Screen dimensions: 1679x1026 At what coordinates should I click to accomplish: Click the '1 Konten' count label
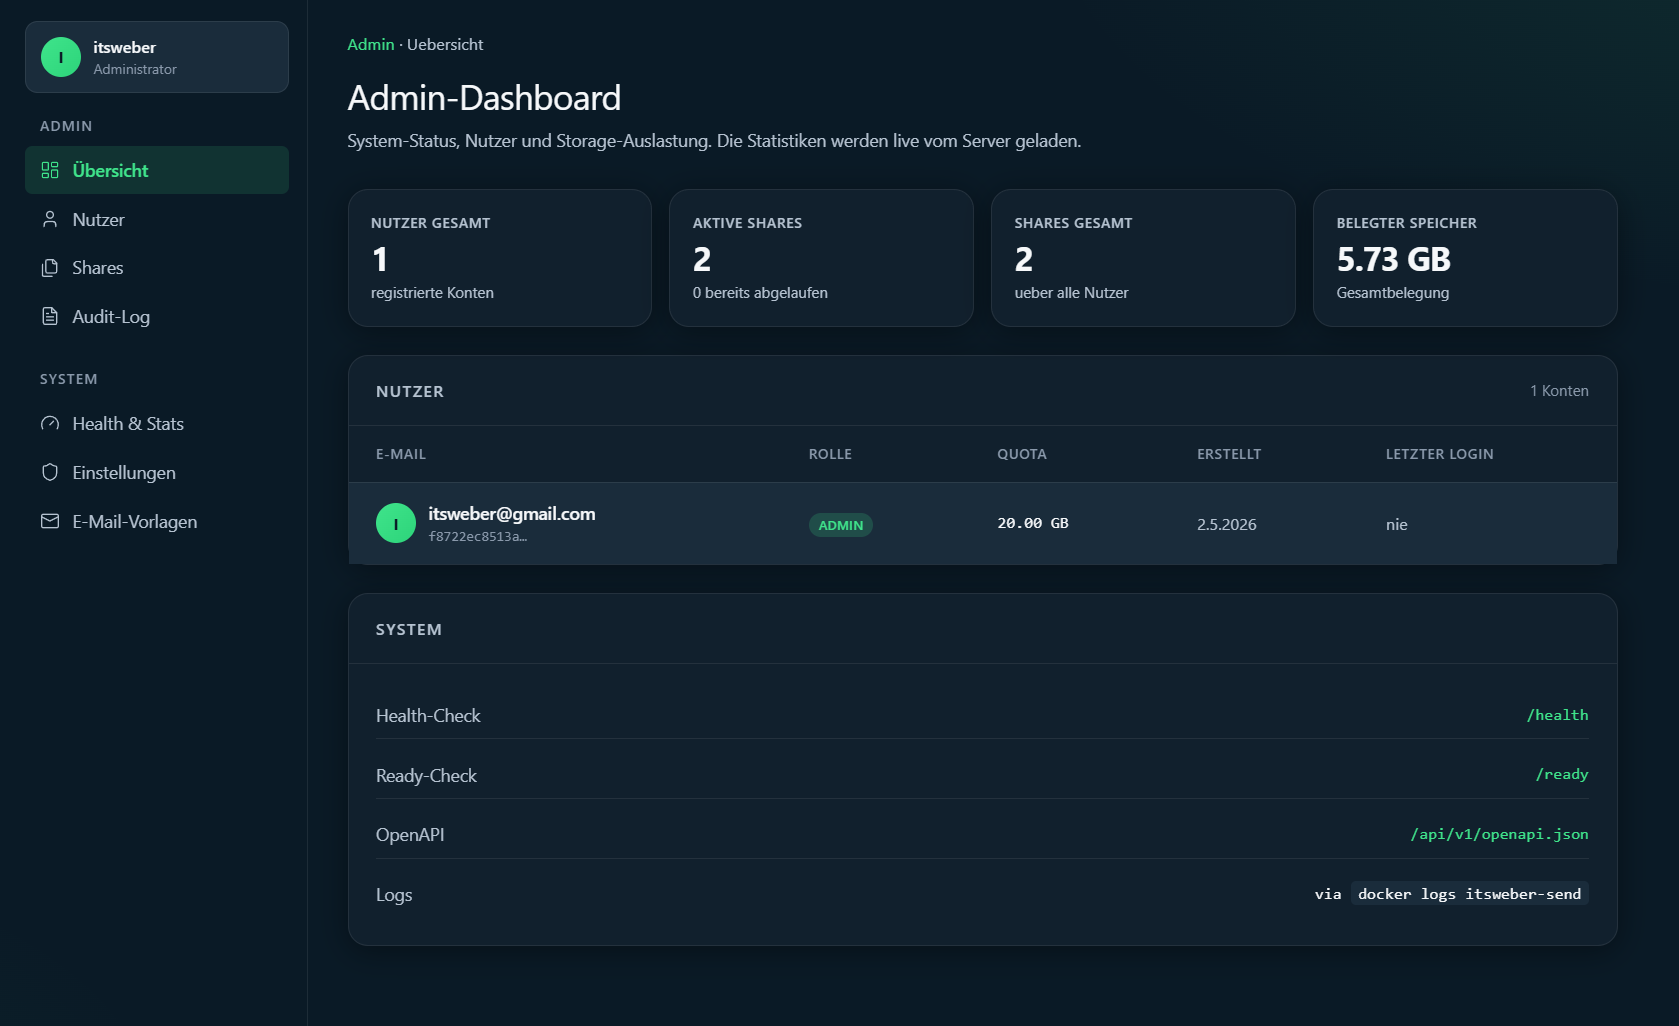tap(1559, 391)
